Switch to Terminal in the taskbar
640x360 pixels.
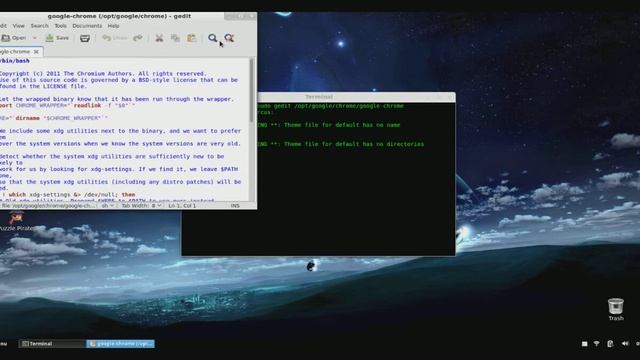(x=52, y=344)
